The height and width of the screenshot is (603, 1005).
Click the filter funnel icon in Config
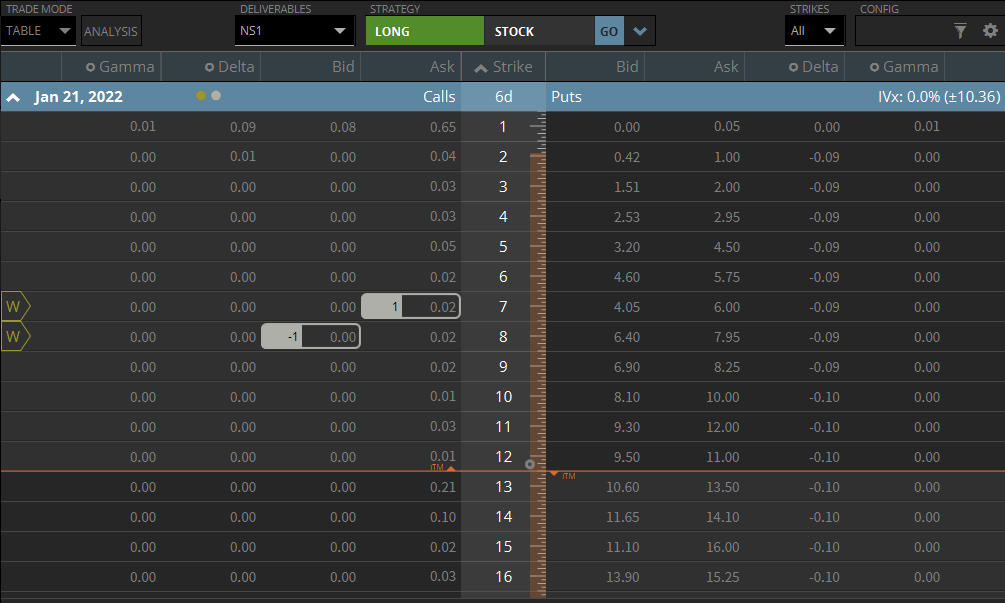point(960,31)
